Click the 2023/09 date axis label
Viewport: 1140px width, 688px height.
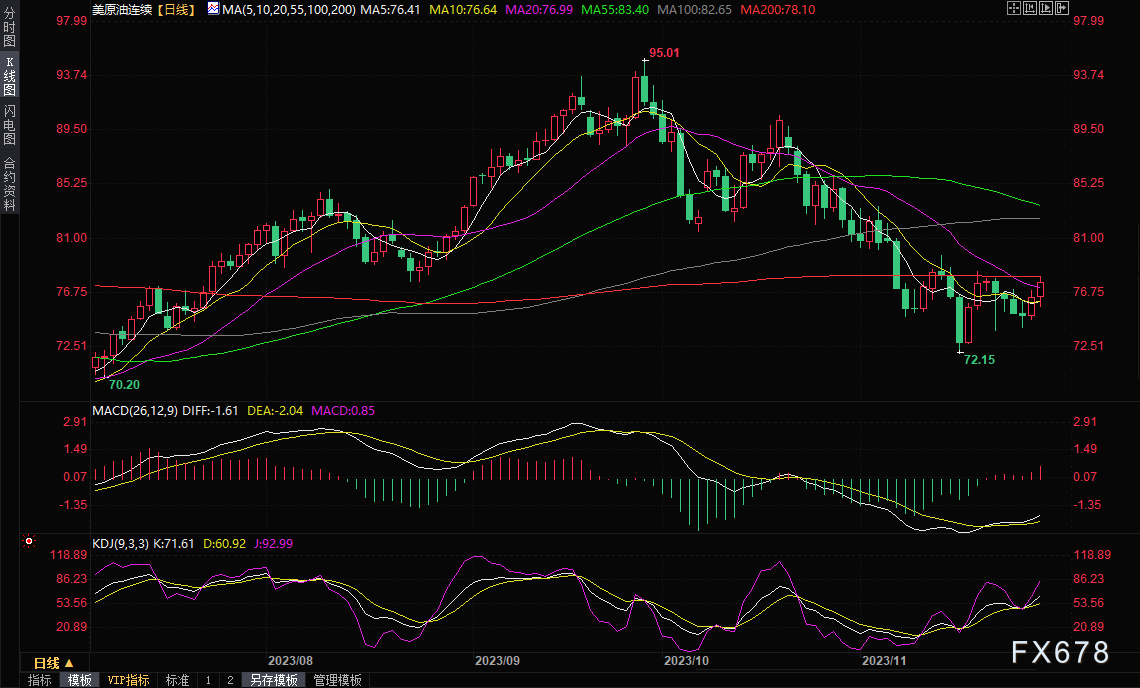pyautogui.click(x=497, y=660)
